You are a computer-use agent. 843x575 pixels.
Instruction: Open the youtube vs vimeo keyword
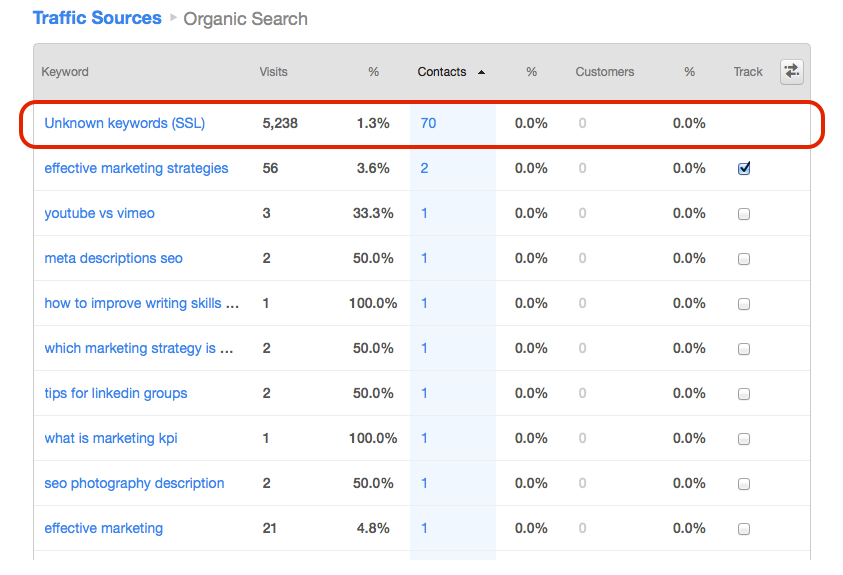point(99,213)
